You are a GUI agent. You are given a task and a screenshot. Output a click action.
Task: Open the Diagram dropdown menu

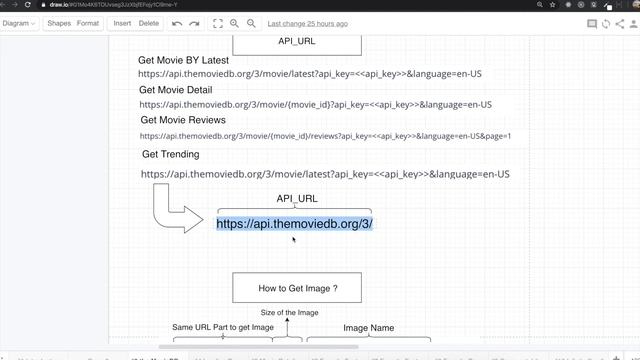coord(18,24)
